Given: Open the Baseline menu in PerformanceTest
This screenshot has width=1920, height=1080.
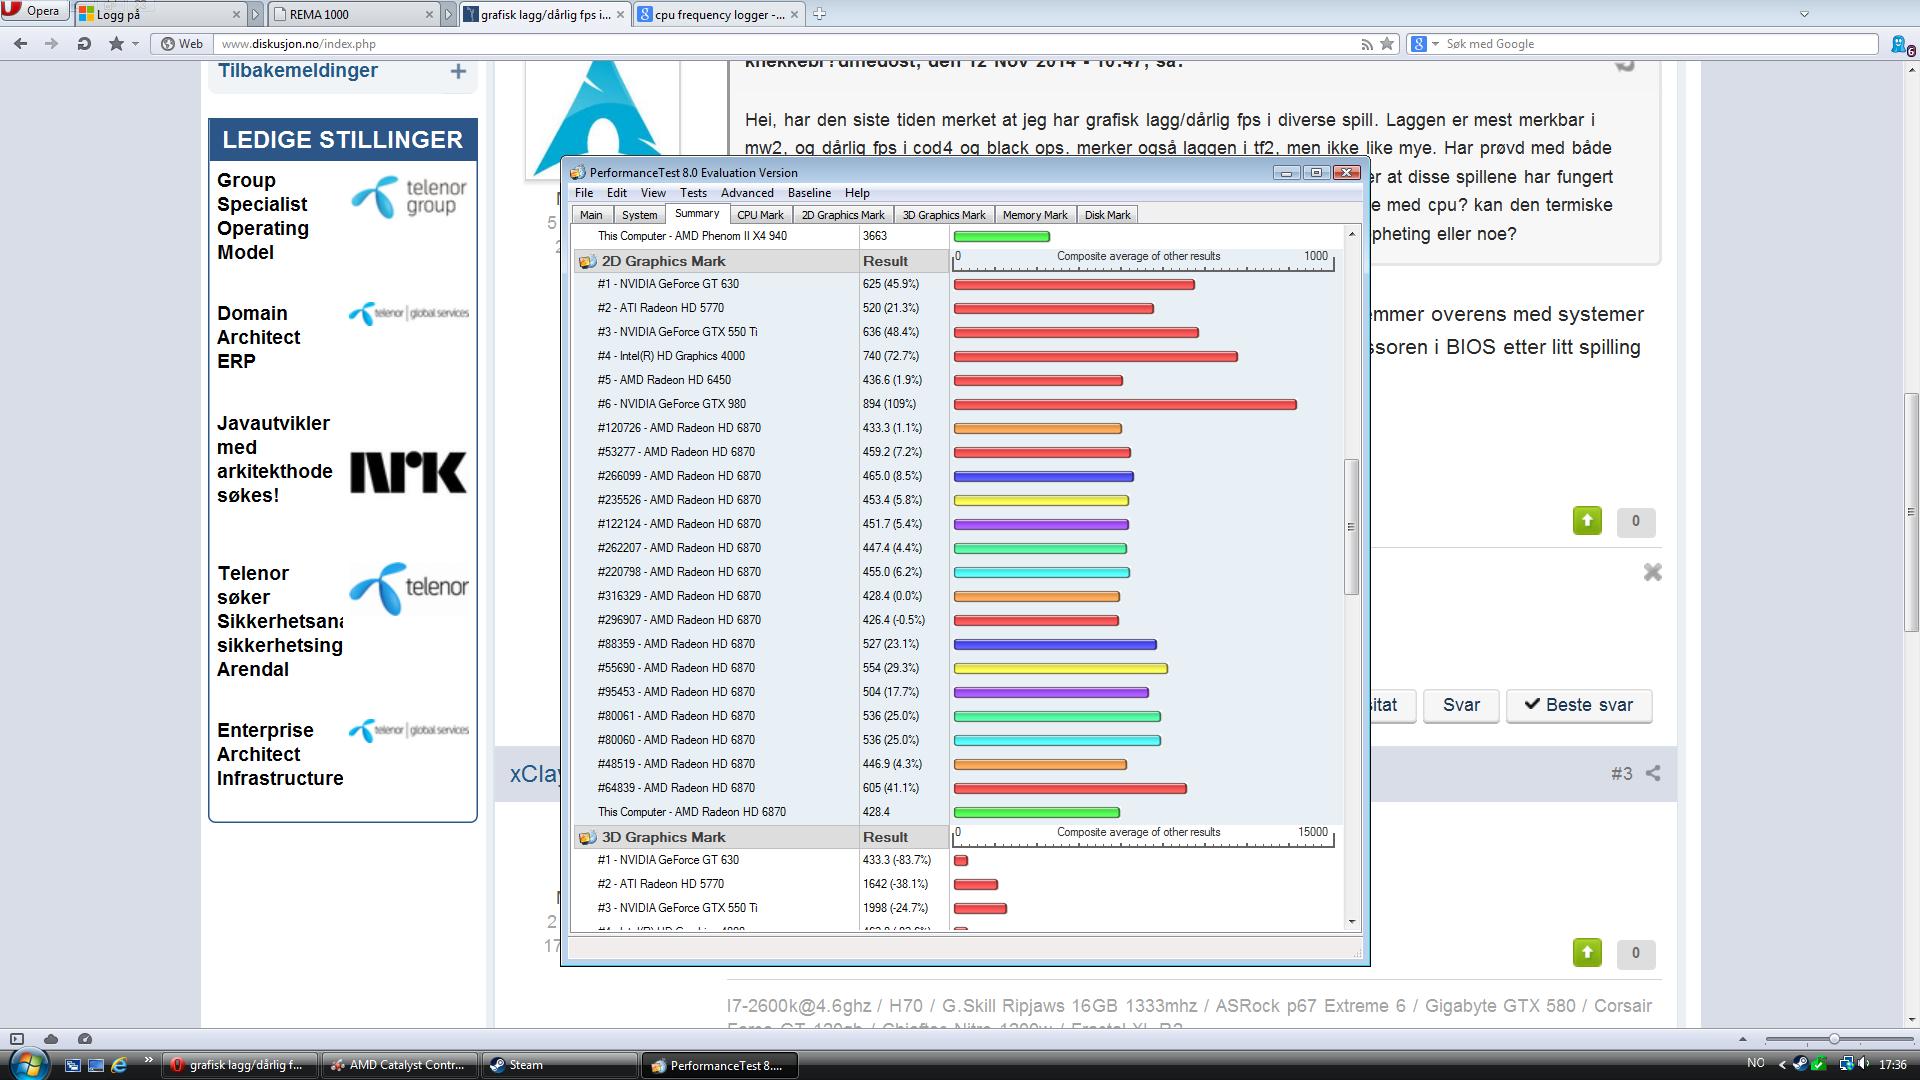Looking at the screenshot, I should pyautogui.click(x=809, y=193).
